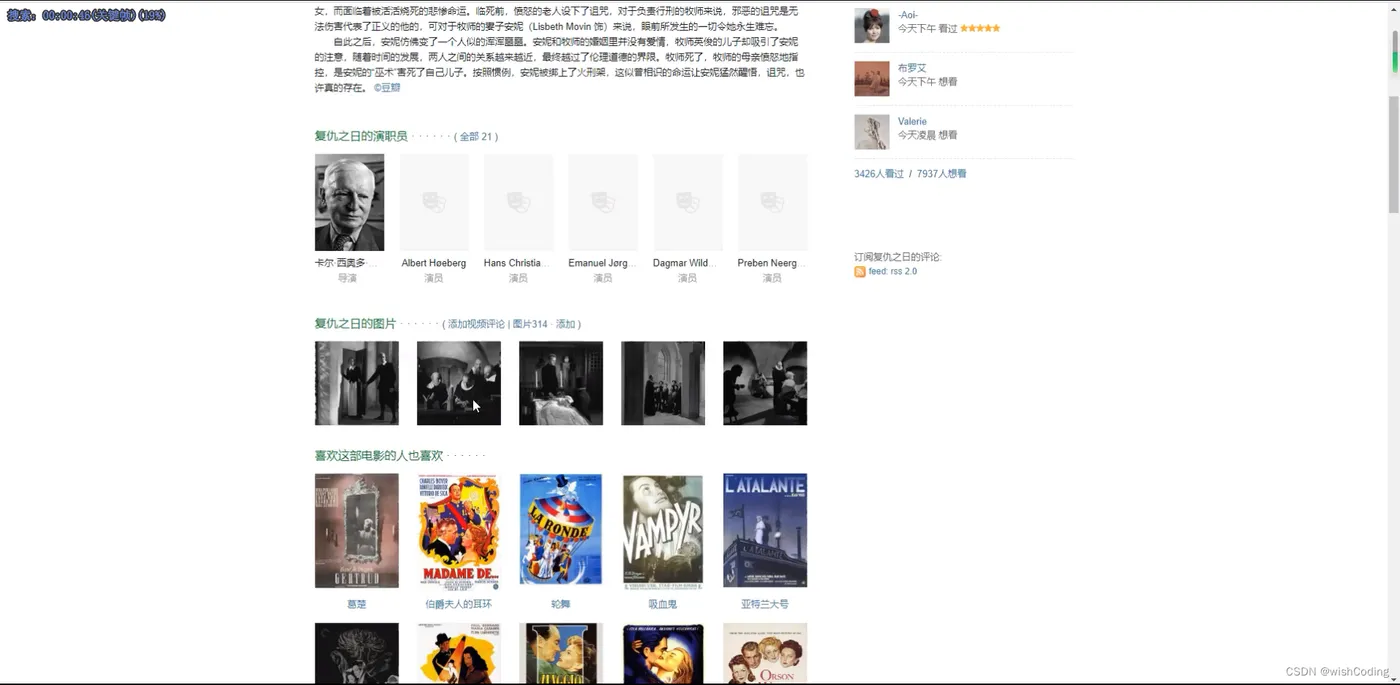The width and height of the screenshot is (1400, 685).
Task: Open the second film still under the cursor
Action: (x=458, y=383)
